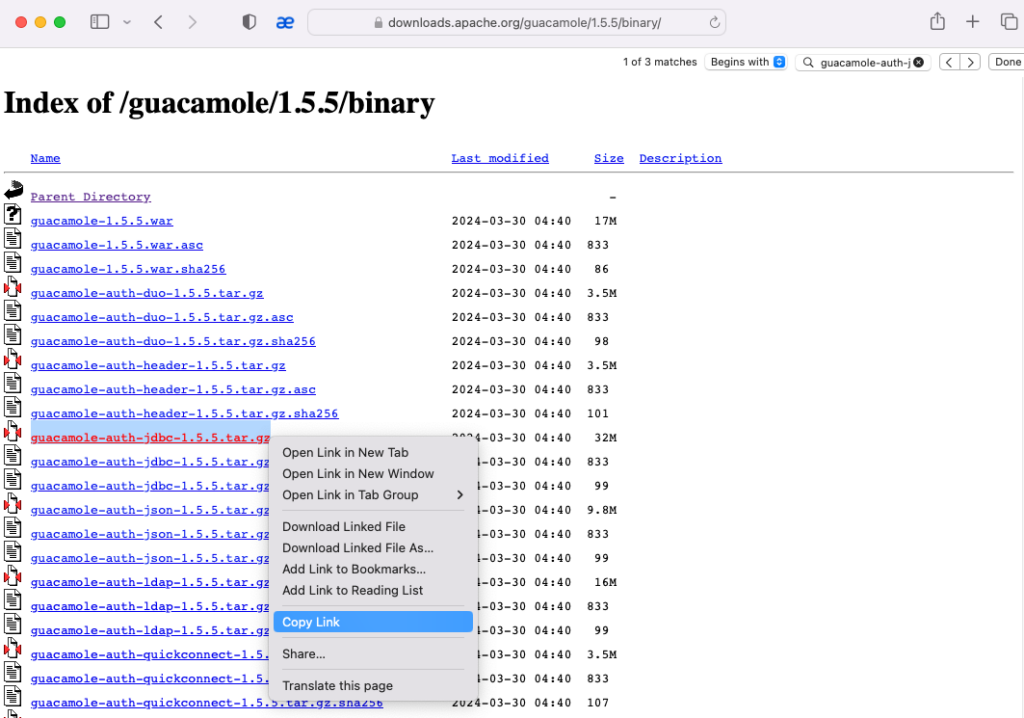
Task: Click the first guacamole-auth-ldap-1.5.5.tar.gz link
Action: click(150, 583)
